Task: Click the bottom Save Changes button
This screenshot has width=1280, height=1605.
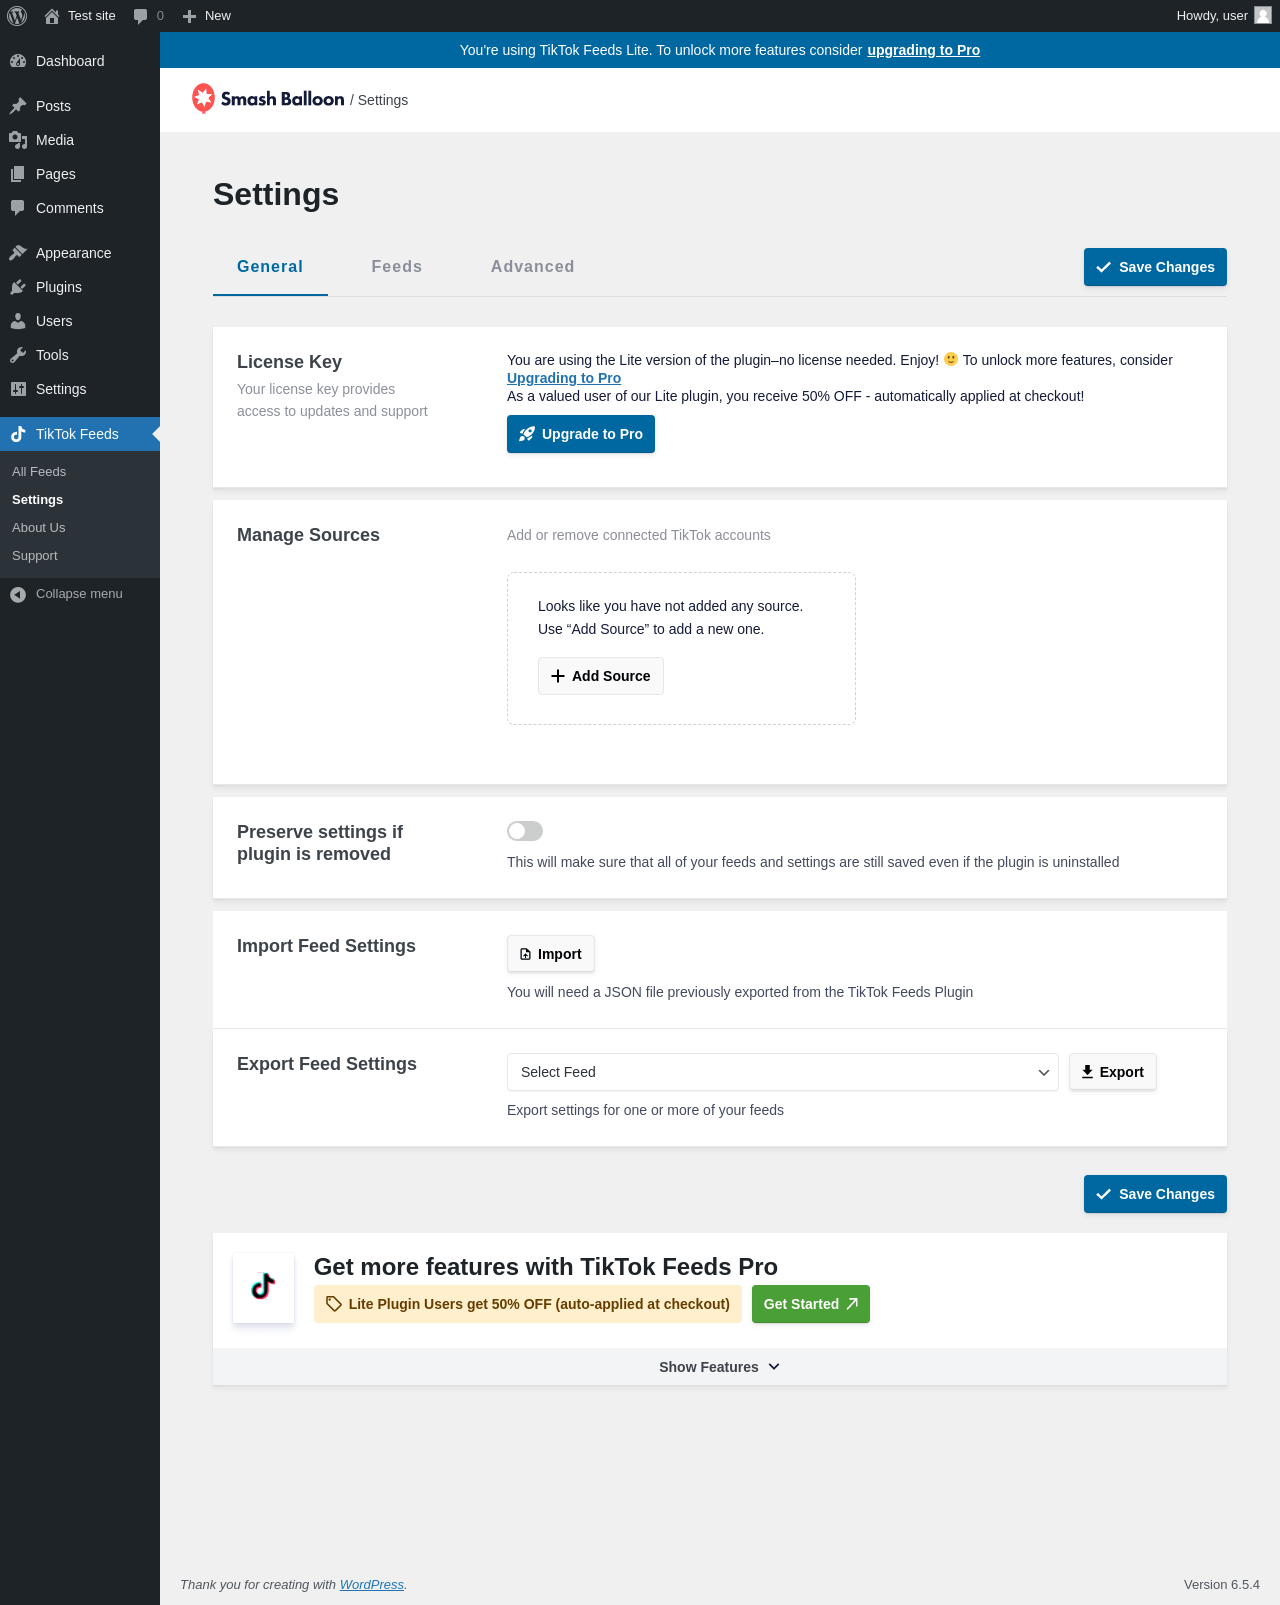Action: point(1155,1194)
